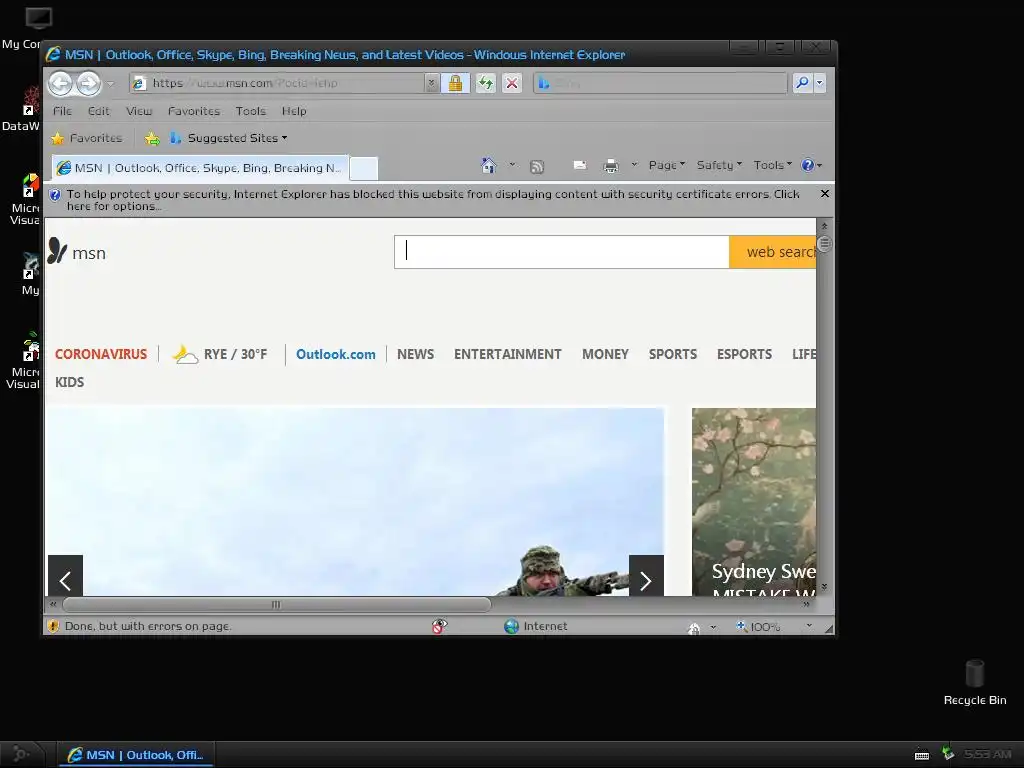Click the keyboard icon in system tray

pos(921,755)
